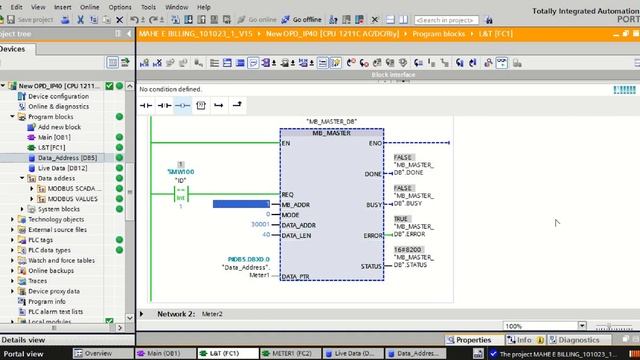Open the Properties tab
The height and width of the screenshot is (360, 640).
[x=474, y=340]
